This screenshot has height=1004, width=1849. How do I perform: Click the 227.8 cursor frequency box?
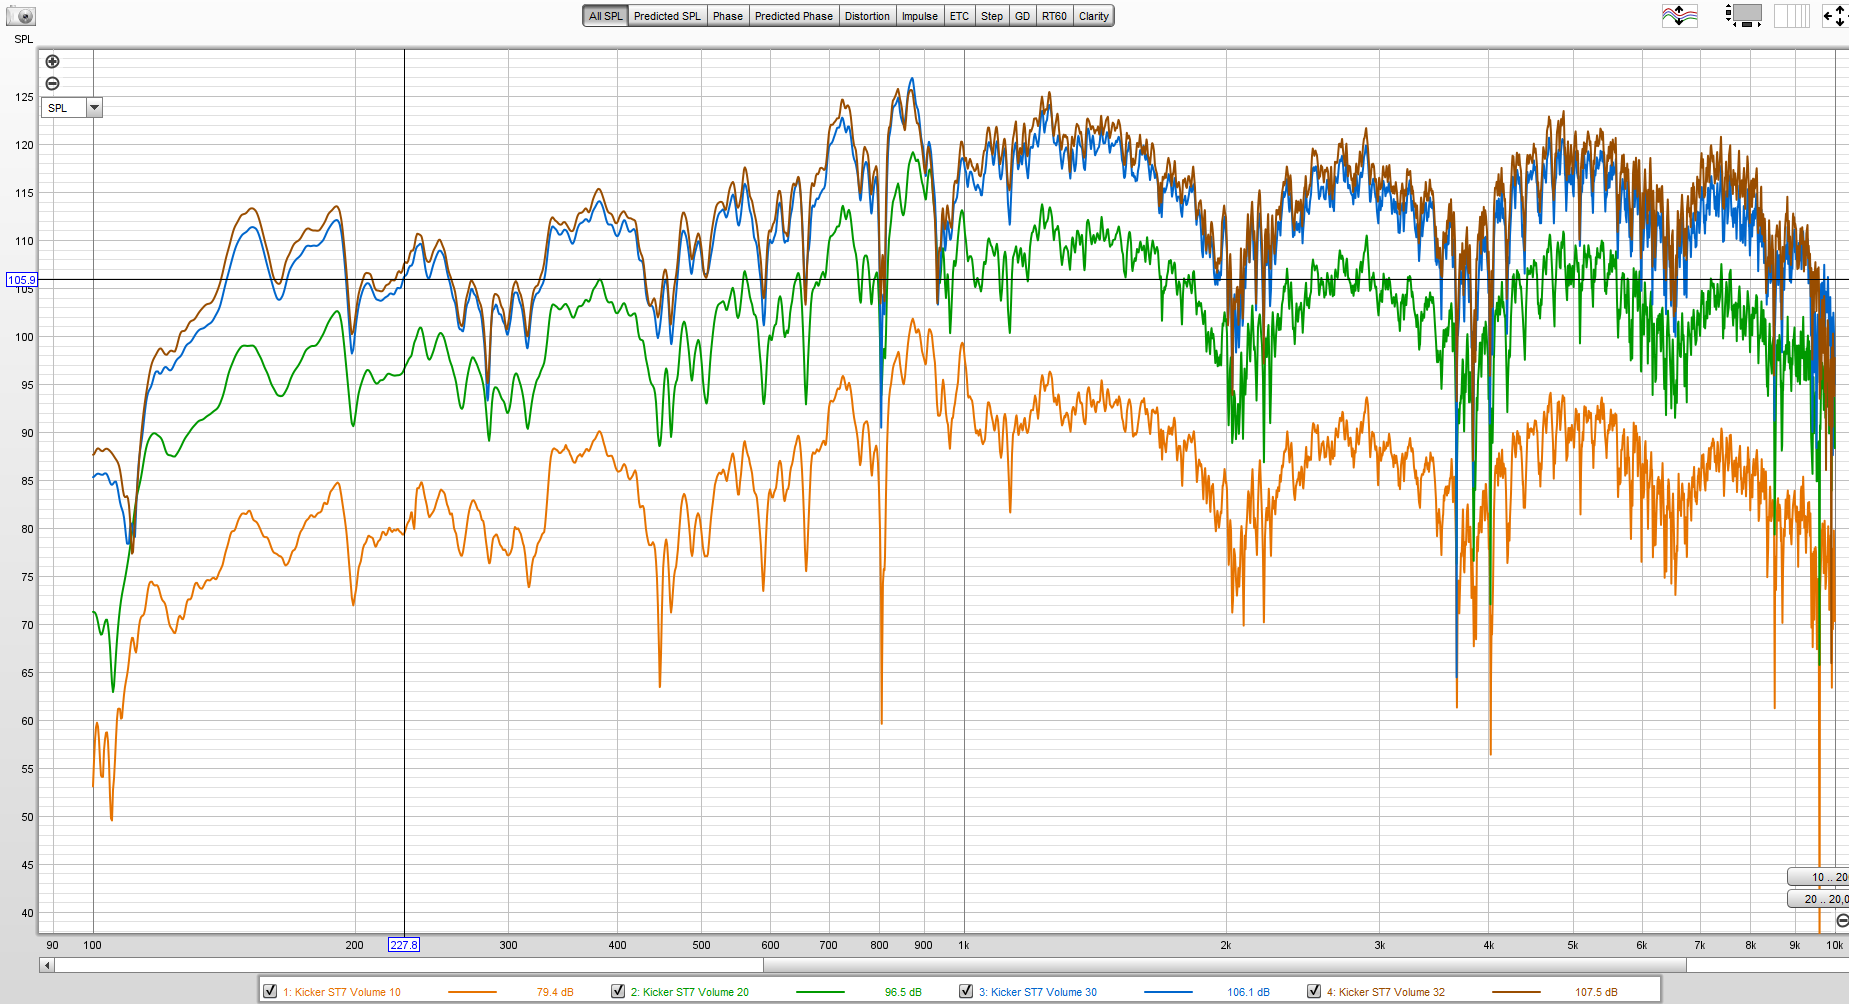tap(404, 945)
